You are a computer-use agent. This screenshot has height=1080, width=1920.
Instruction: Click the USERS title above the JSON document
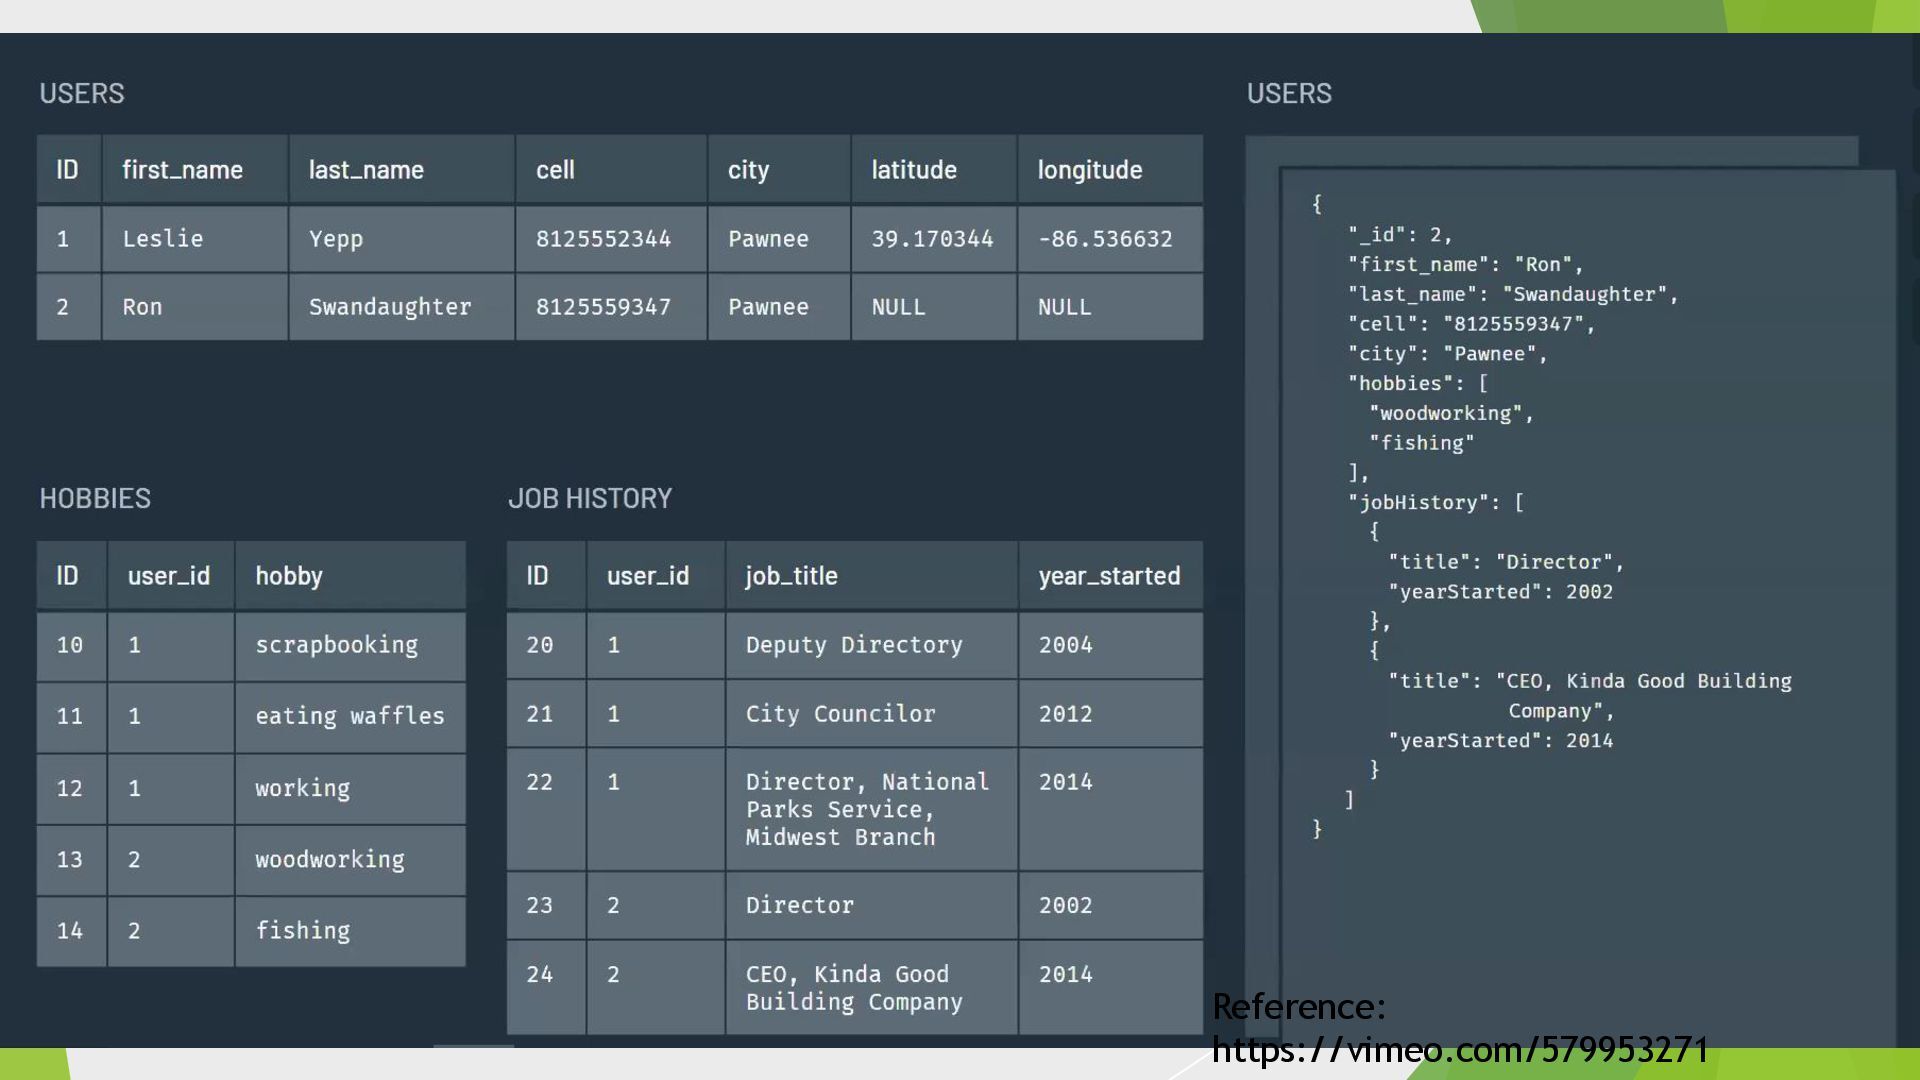(x=1289, y=93)
